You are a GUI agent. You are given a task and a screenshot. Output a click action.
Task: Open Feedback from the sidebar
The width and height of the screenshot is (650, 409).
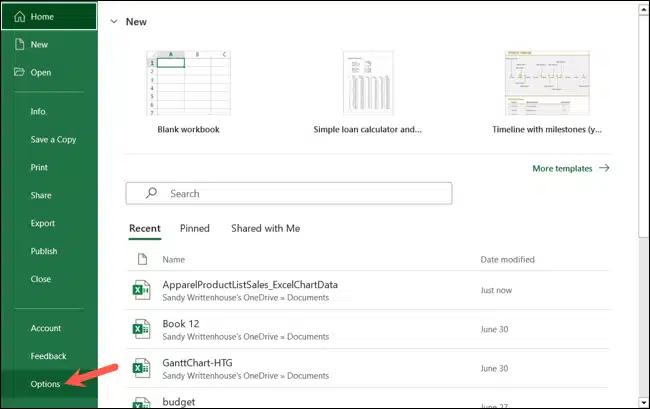48,356
